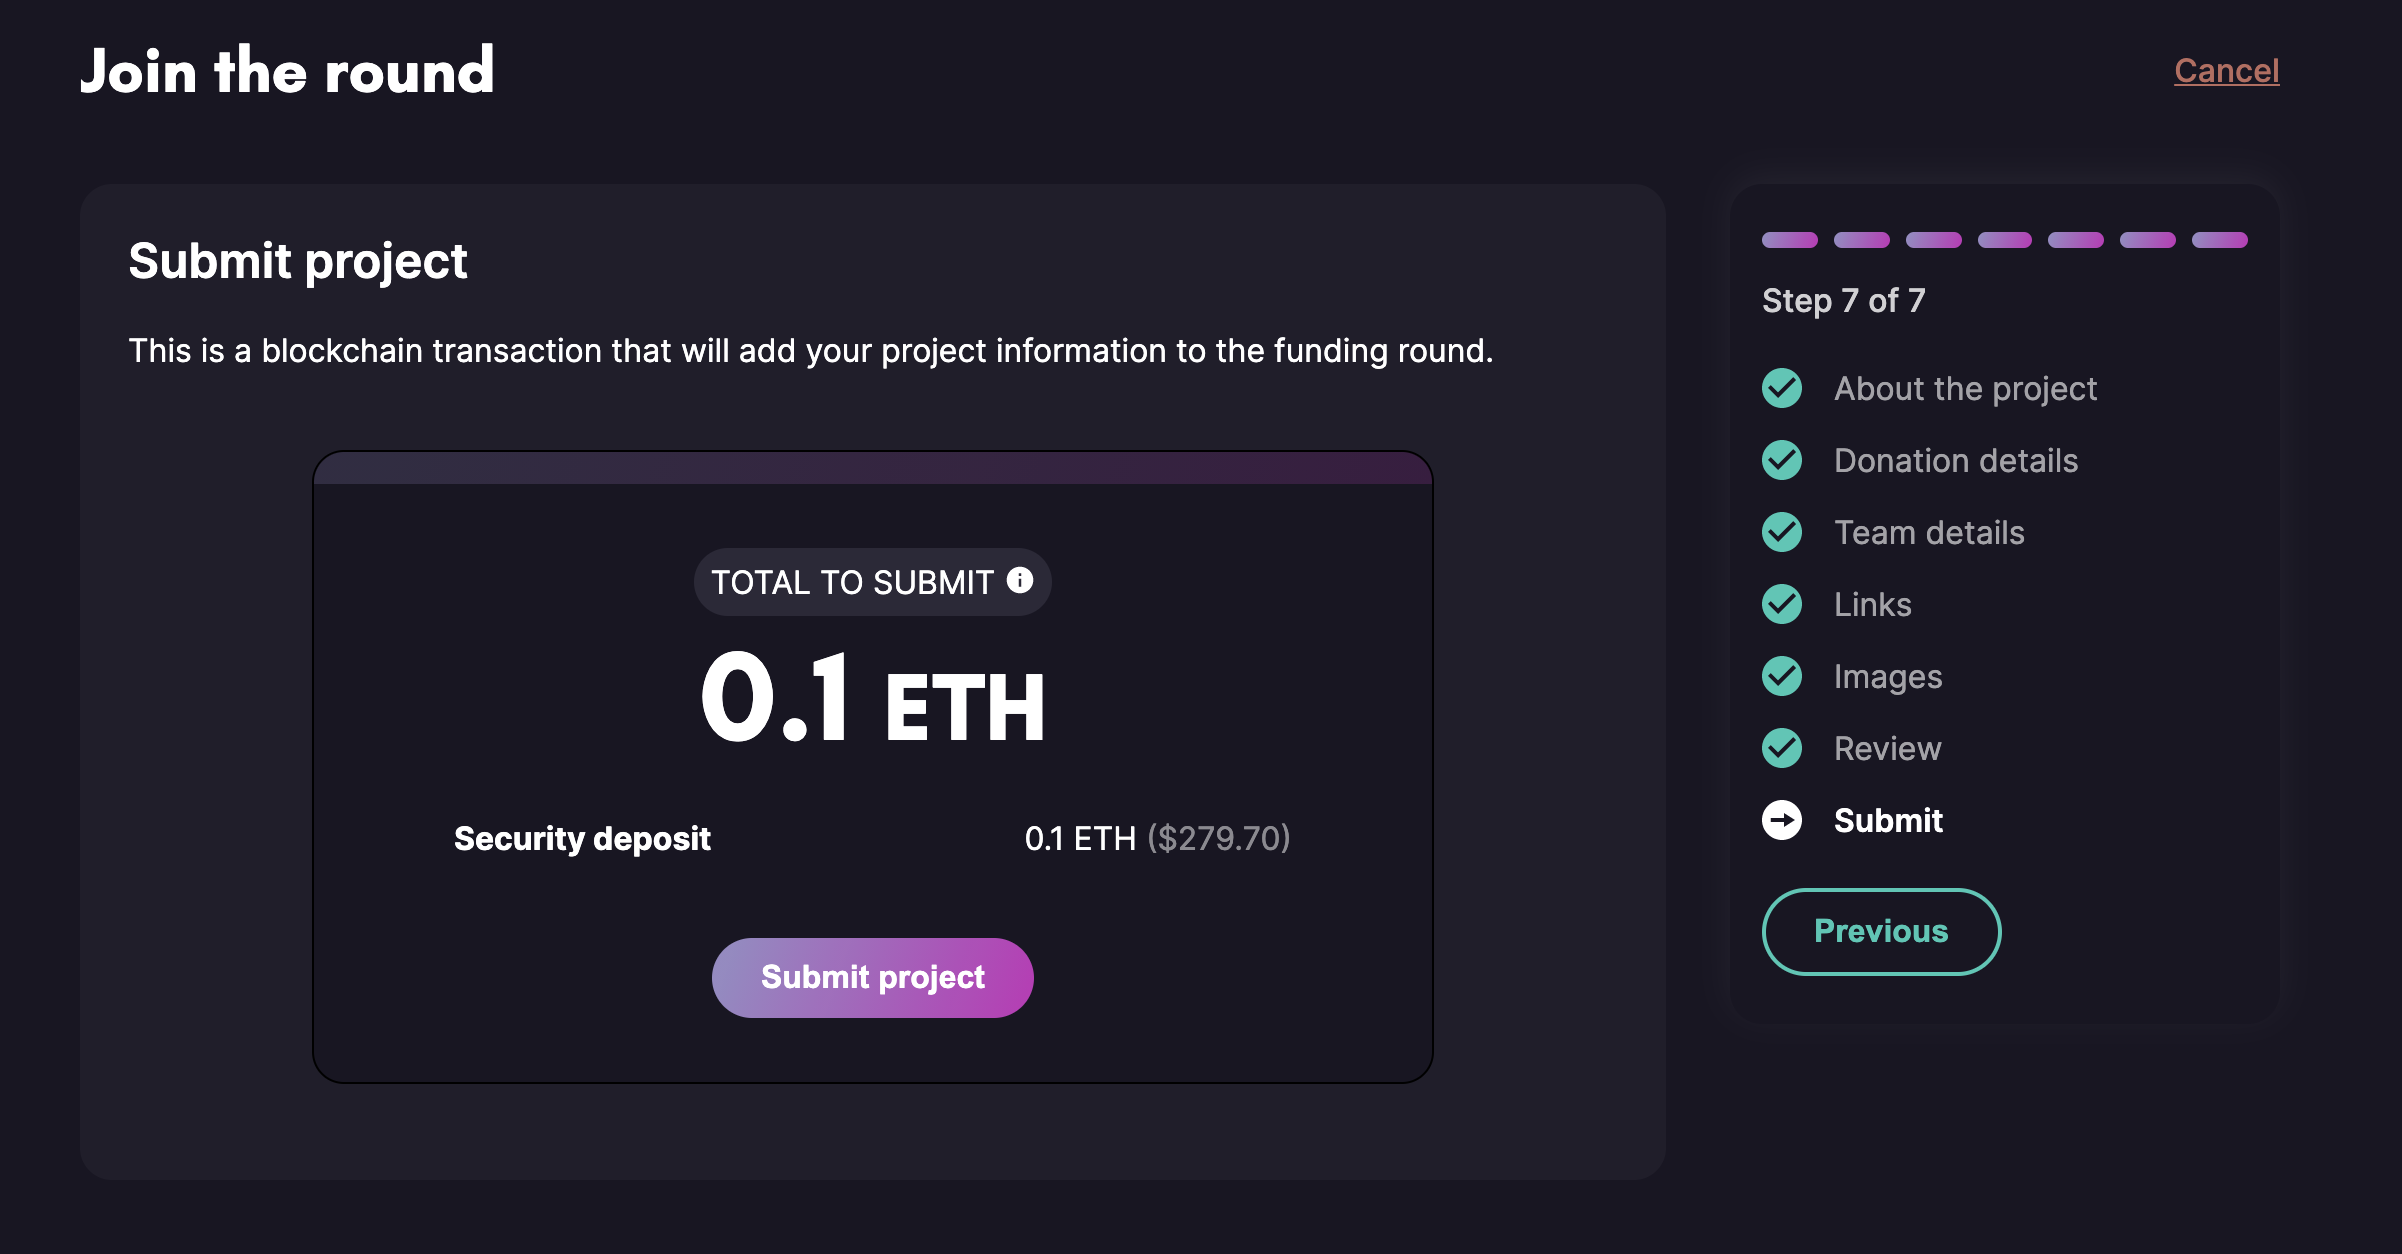Select the completed Links step
The width and height of the screenshot is (2402, 1254).
coord(1872,604)
